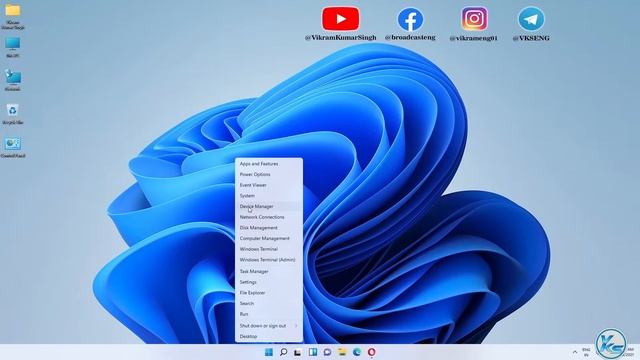Open Event Viewer from the menu

click(269, 185)
